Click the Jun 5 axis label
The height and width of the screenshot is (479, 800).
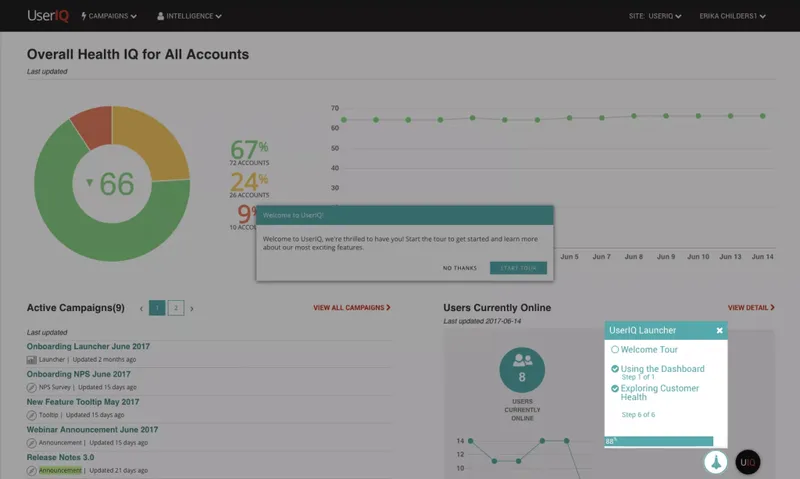[569, 257]
